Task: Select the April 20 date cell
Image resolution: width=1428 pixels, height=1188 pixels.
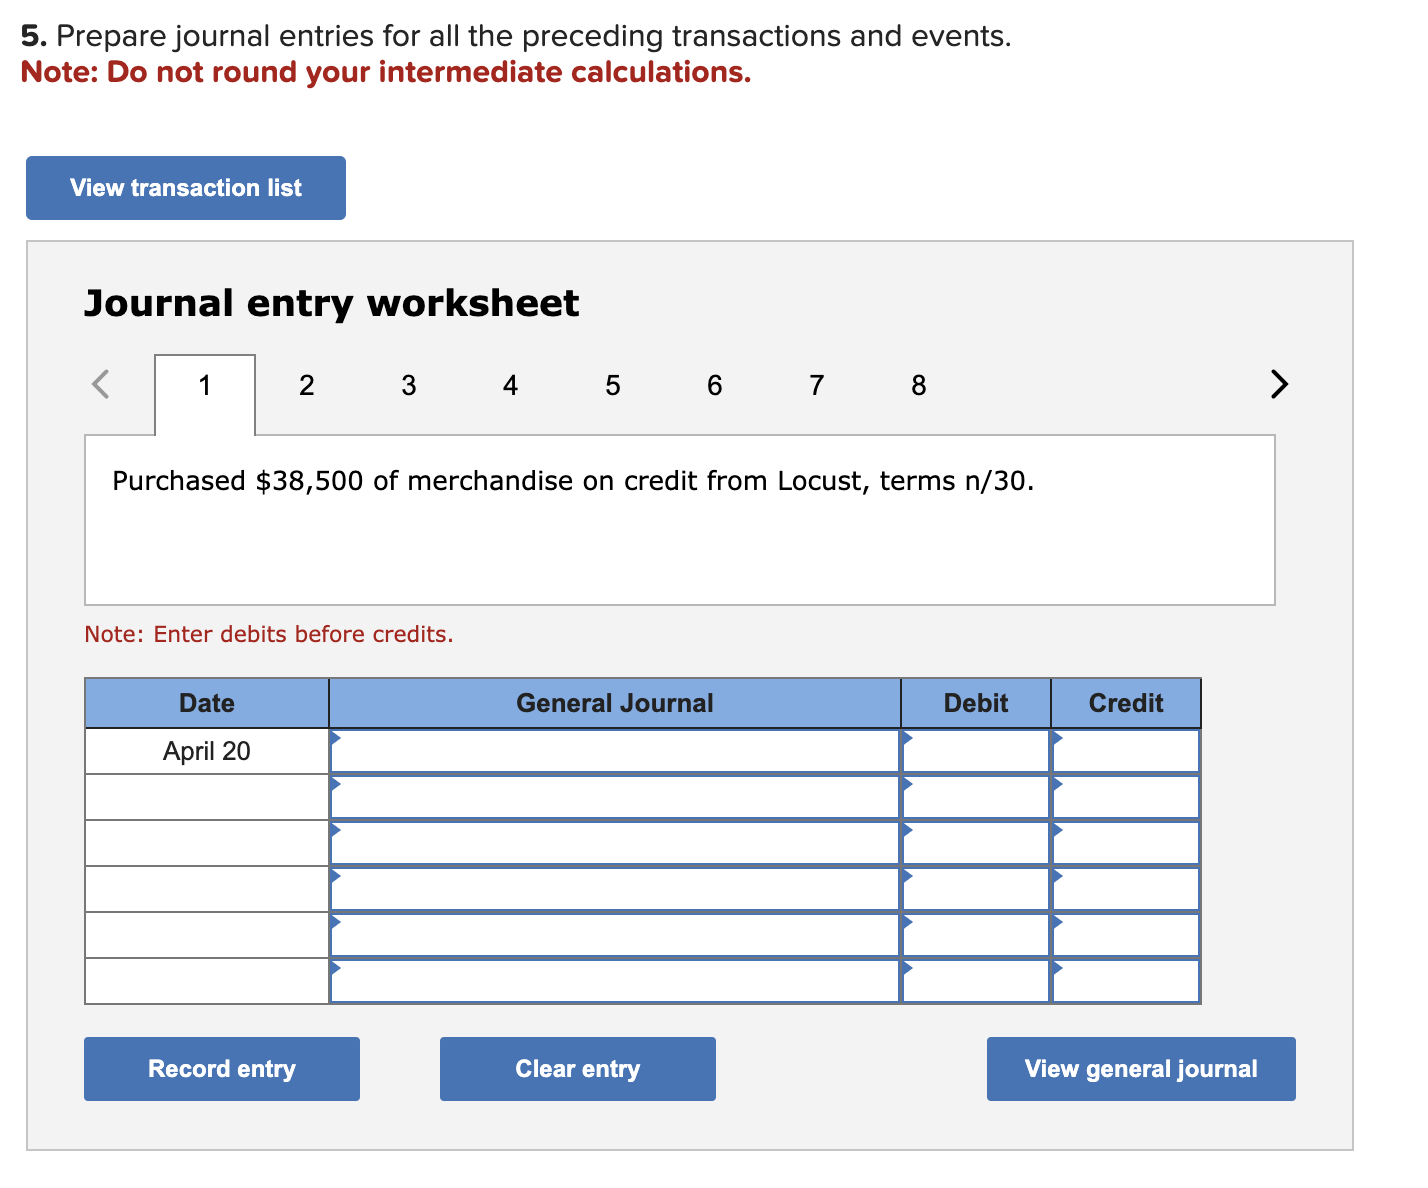Action: click(x=206, y=751)
